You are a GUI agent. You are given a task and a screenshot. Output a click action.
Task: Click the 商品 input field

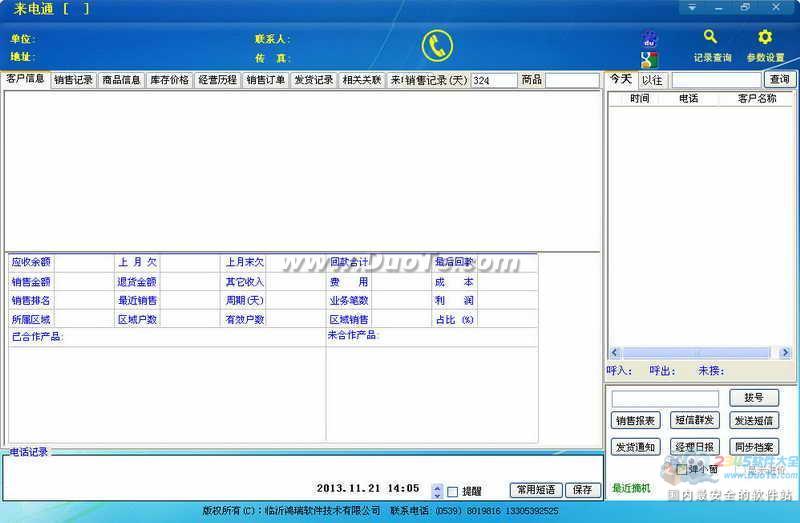(x=572, y=80)
